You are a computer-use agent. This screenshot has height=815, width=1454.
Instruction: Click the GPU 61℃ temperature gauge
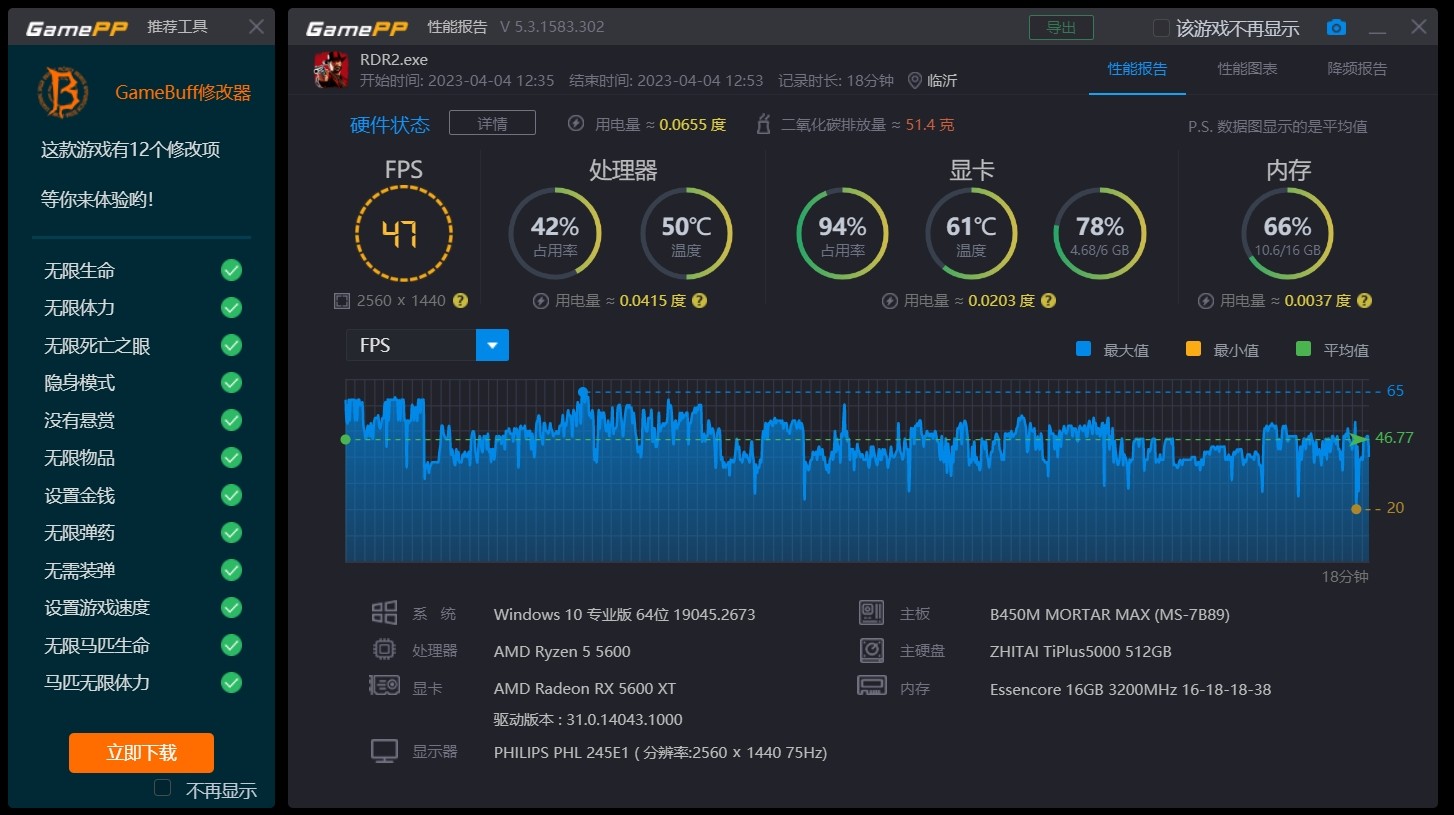pos(971,234)
